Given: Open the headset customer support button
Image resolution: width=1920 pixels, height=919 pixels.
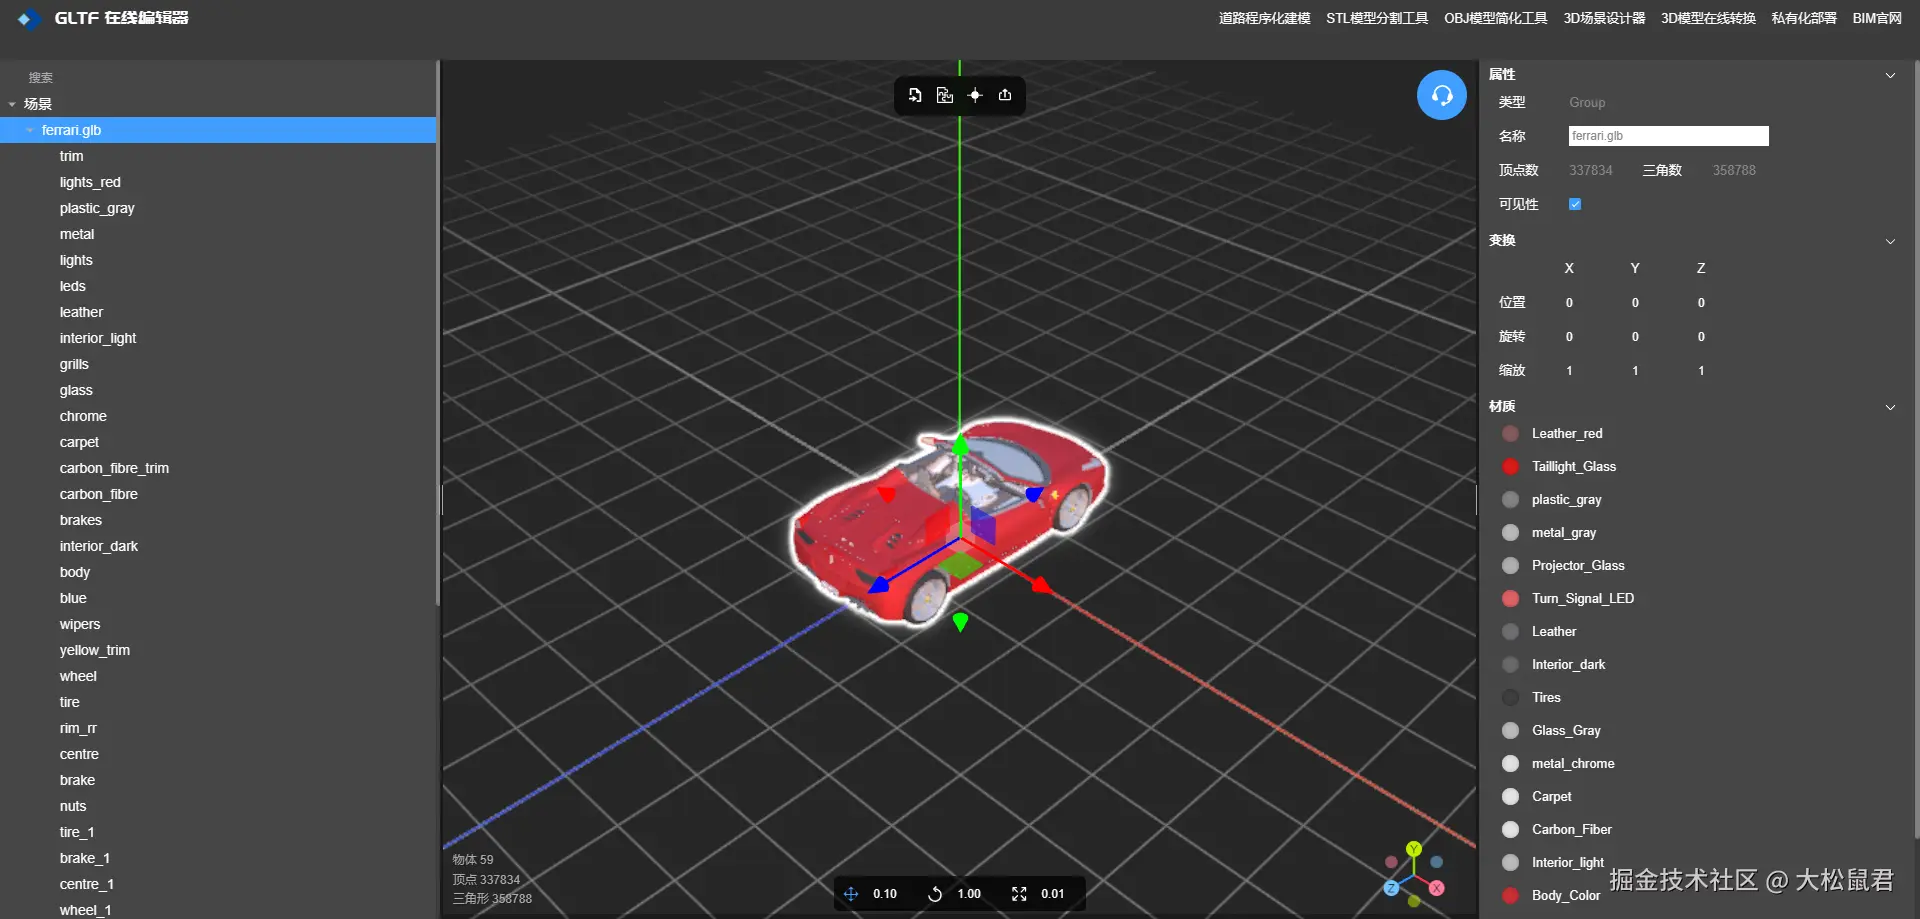Looking at the screenshot, I should [x=1442, y=95].
